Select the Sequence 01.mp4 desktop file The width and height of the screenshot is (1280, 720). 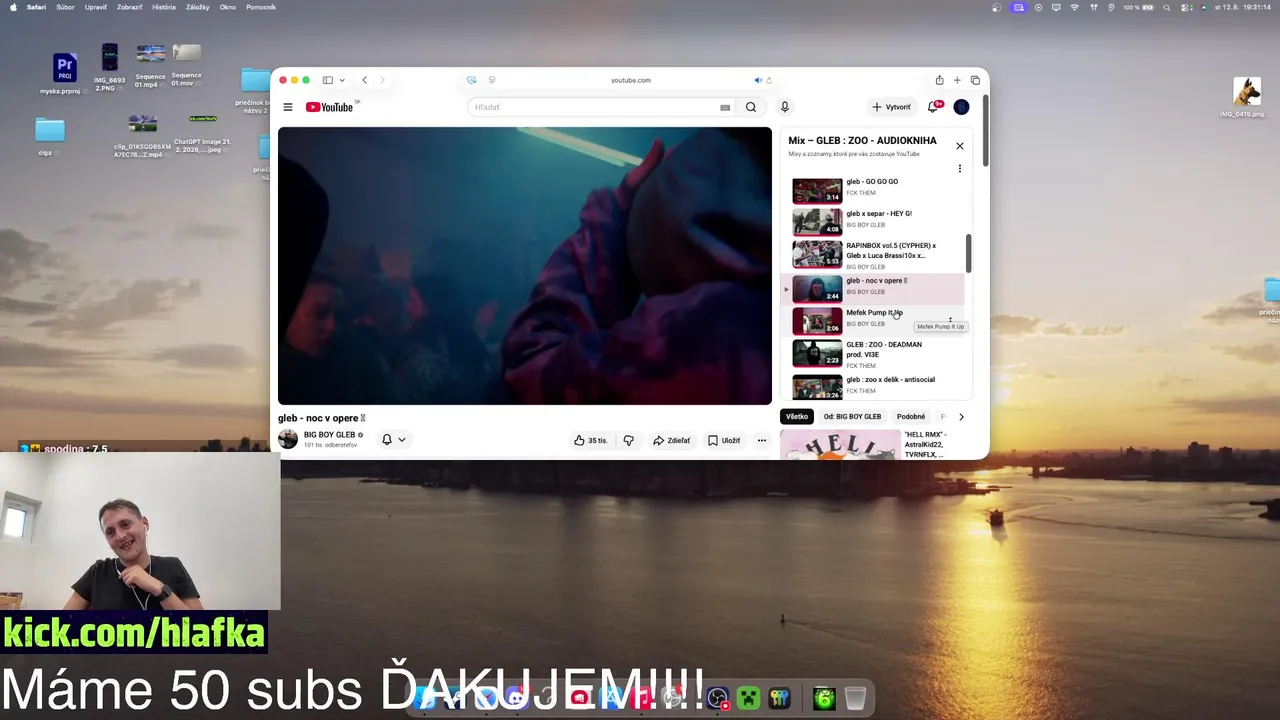pyautogui.click(x=151, y=65)
